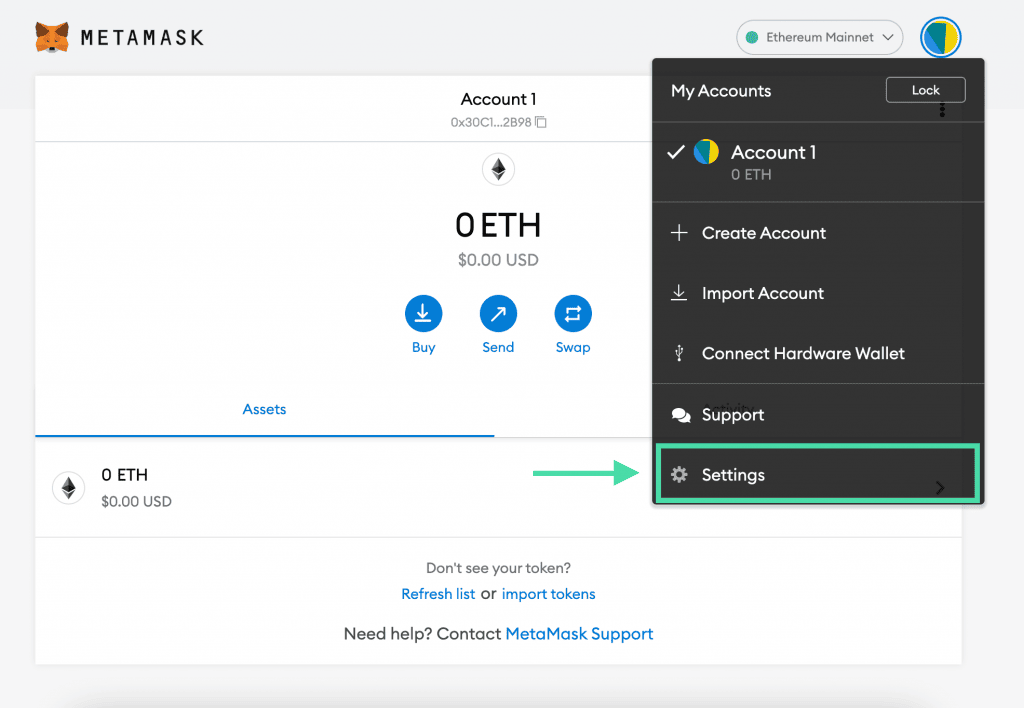Click the Buy label under the button
The image size is (1024, 708).
[x=423, y=347]
